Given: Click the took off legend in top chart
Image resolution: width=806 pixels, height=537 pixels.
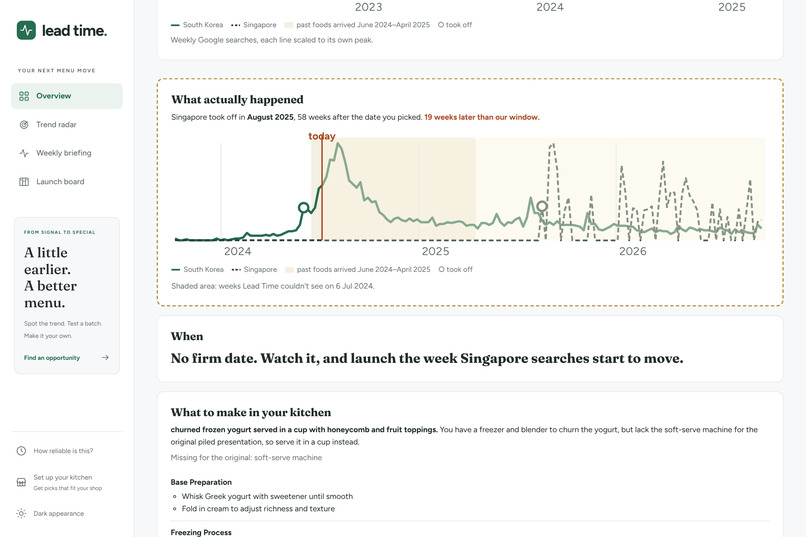Looking at the screenshot, I should (455, 25).
